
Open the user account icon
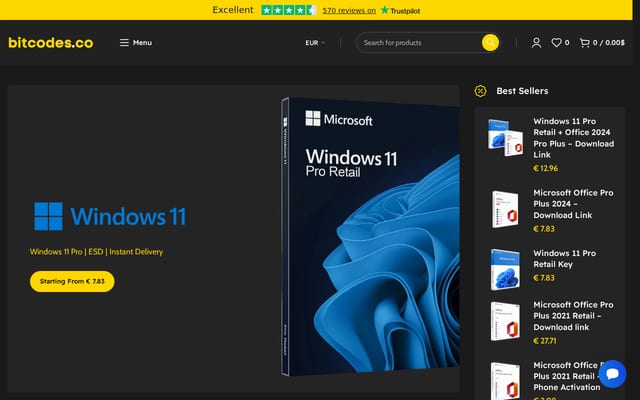pyautogui.click(x=536, y=42)
